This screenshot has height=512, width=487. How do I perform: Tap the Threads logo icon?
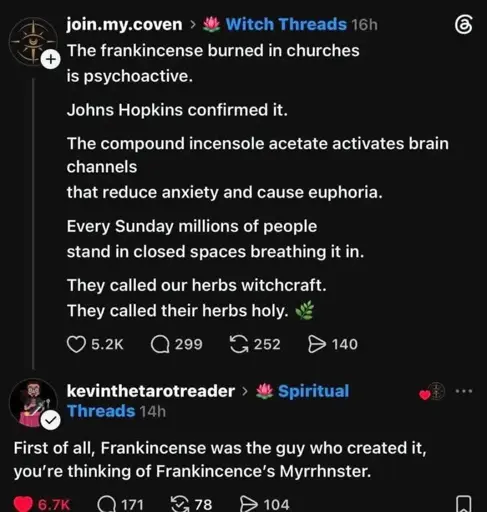463,25
